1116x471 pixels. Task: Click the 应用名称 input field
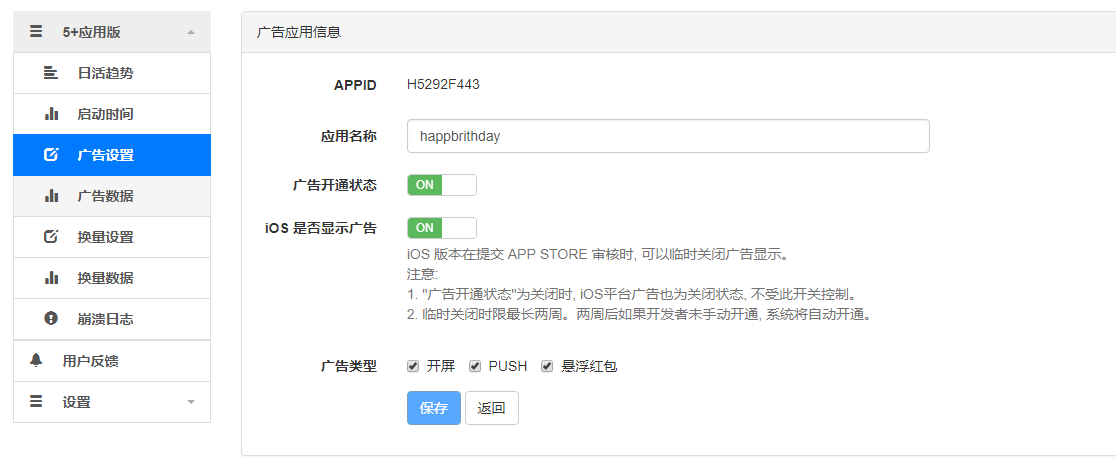[x=668, y=136]
